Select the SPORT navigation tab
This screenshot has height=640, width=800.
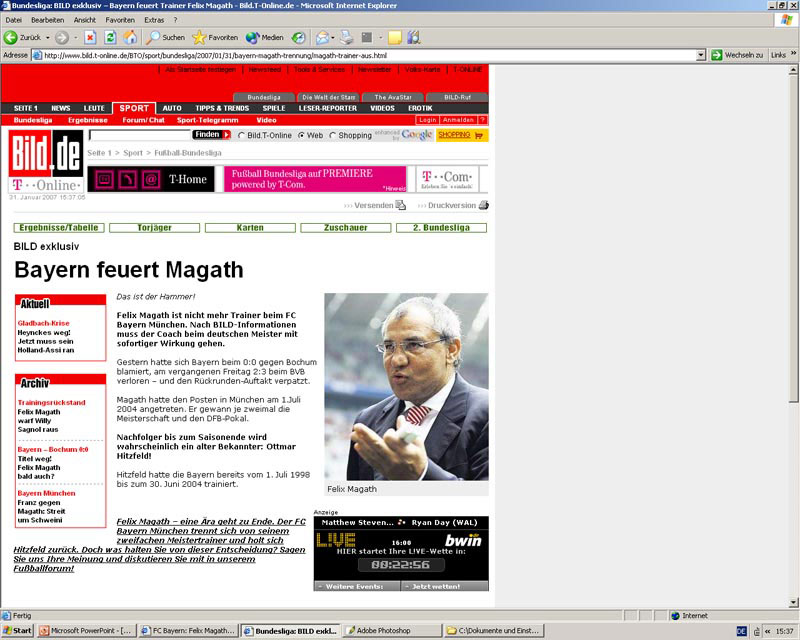point(134,108)
